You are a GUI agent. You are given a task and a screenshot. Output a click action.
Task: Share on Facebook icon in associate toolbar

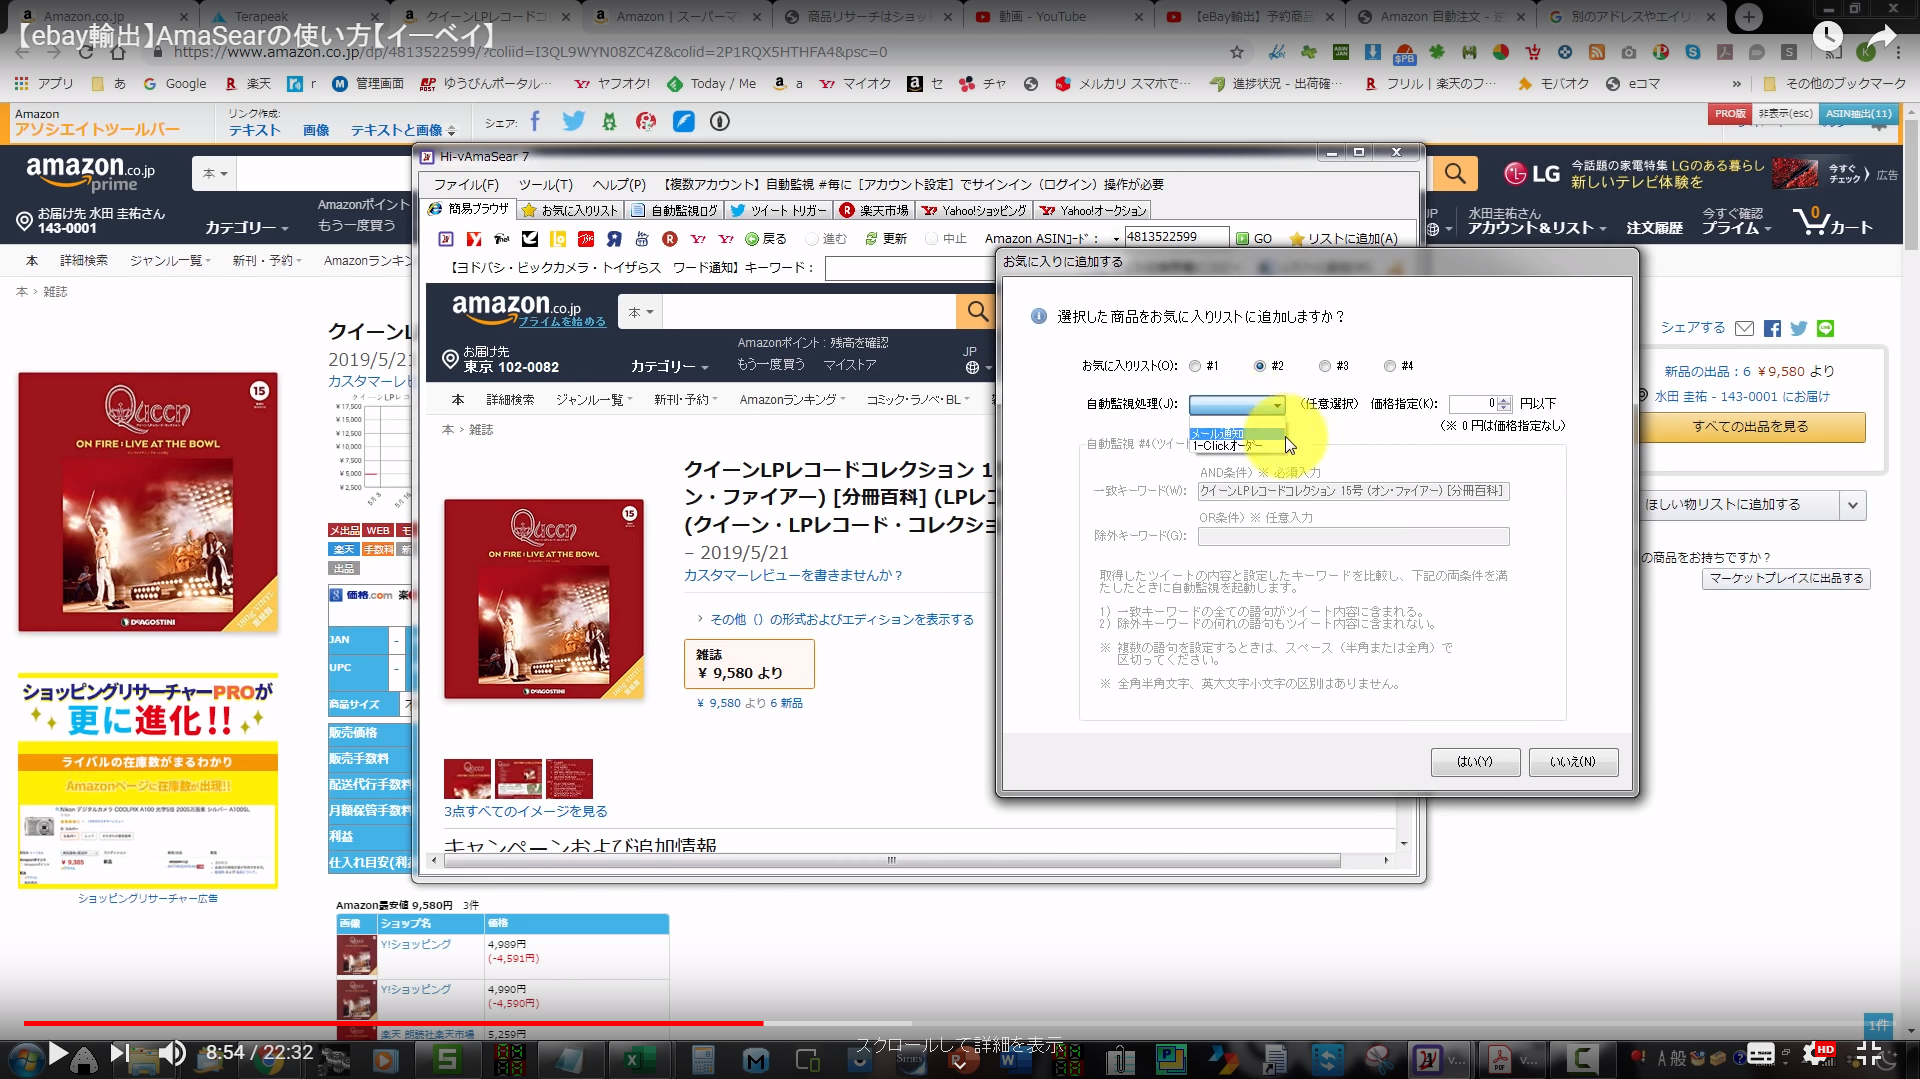pyautogui.click(x=535, y=122)
